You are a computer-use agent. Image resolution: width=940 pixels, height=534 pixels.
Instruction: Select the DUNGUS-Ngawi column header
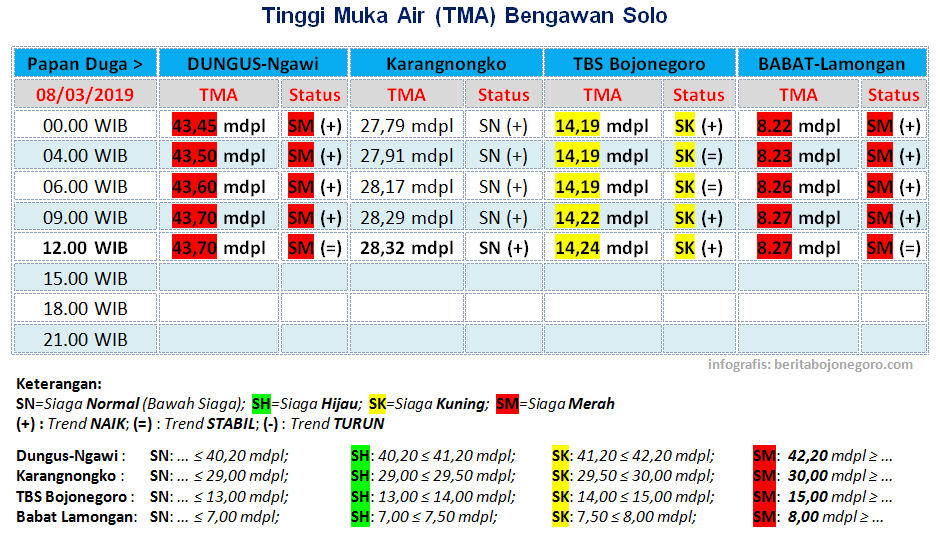pos(253,63)
